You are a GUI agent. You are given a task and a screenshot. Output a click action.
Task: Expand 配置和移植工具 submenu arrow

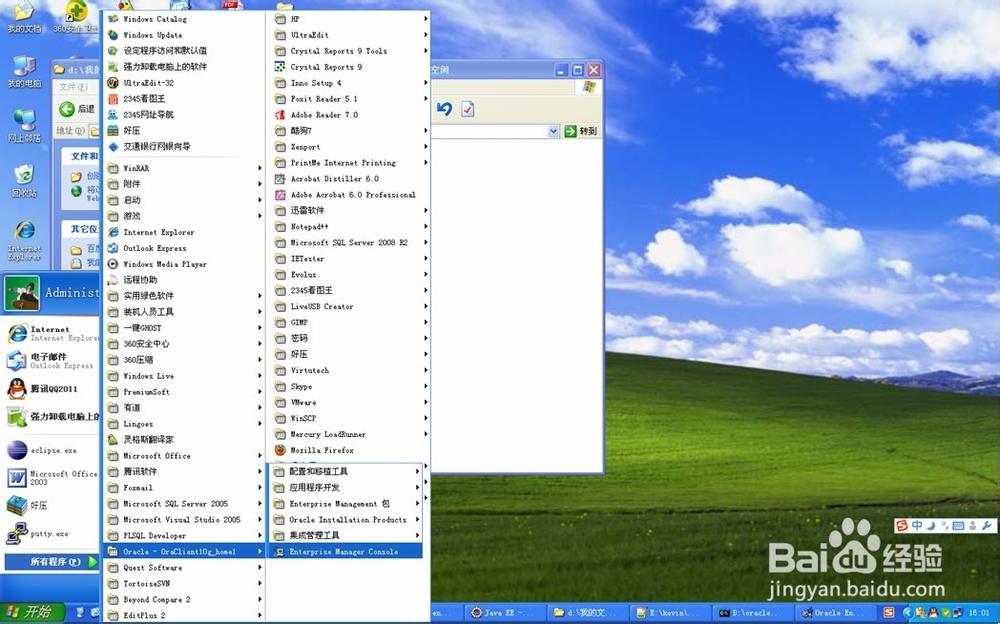[x=418, y=472]
